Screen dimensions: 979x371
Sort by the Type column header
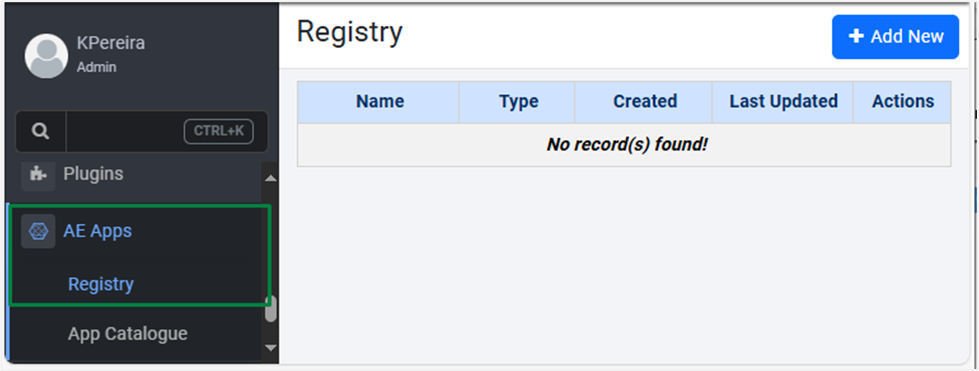(518, 101)
